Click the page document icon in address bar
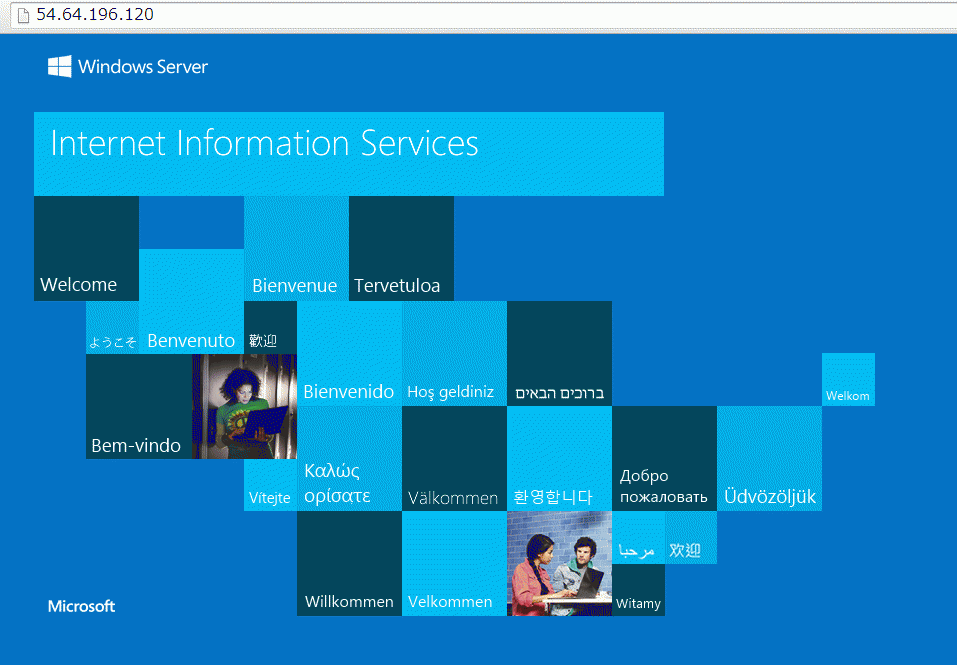 coord(23,15)
